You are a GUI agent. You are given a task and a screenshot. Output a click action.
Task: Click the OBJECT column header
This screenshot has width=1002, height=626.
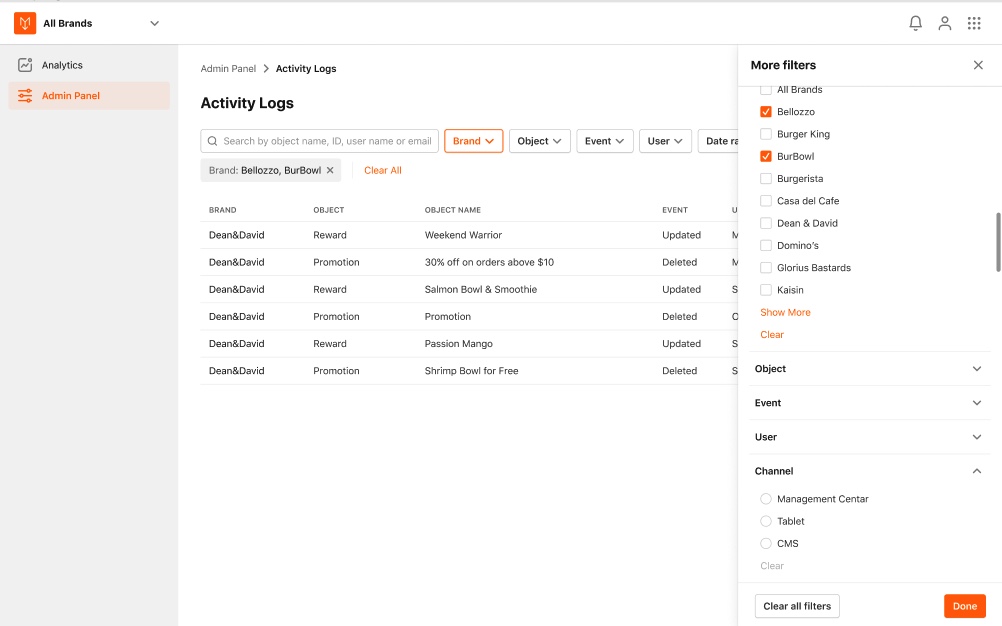pyautogui.click(x=328, y=210)
